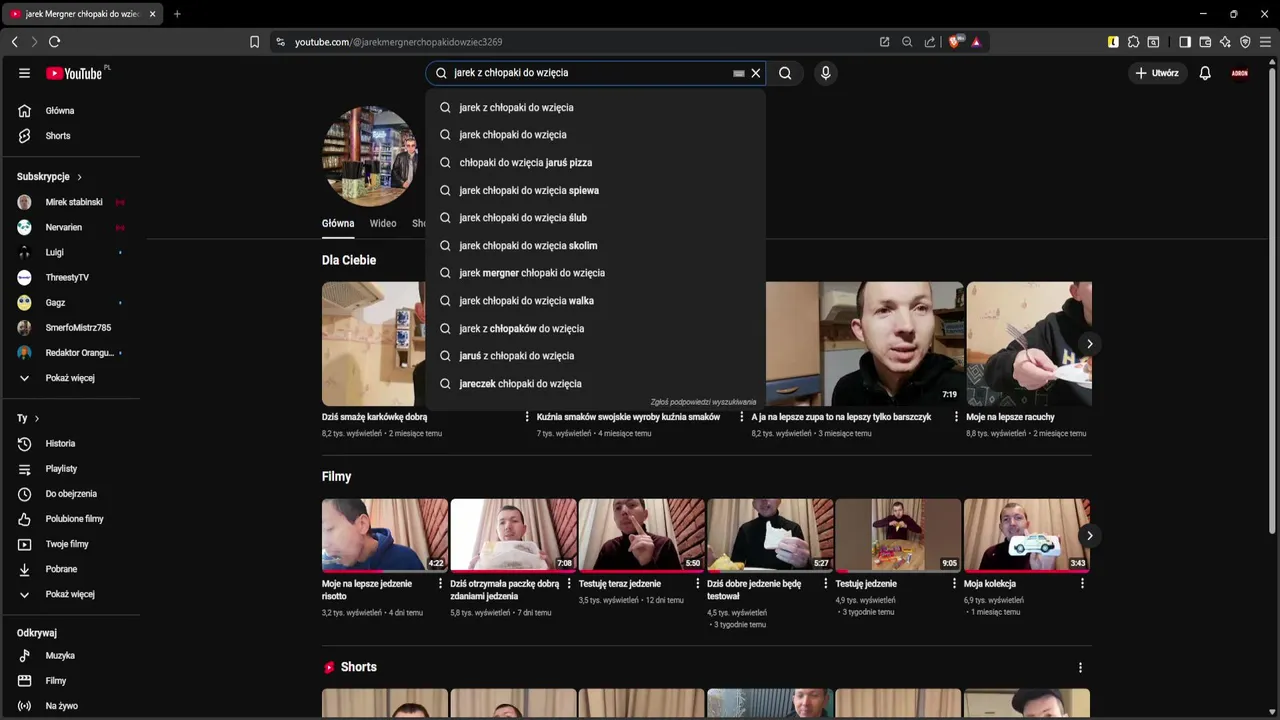
Task: Clear search text with the X icon
Action: [756, 73]
